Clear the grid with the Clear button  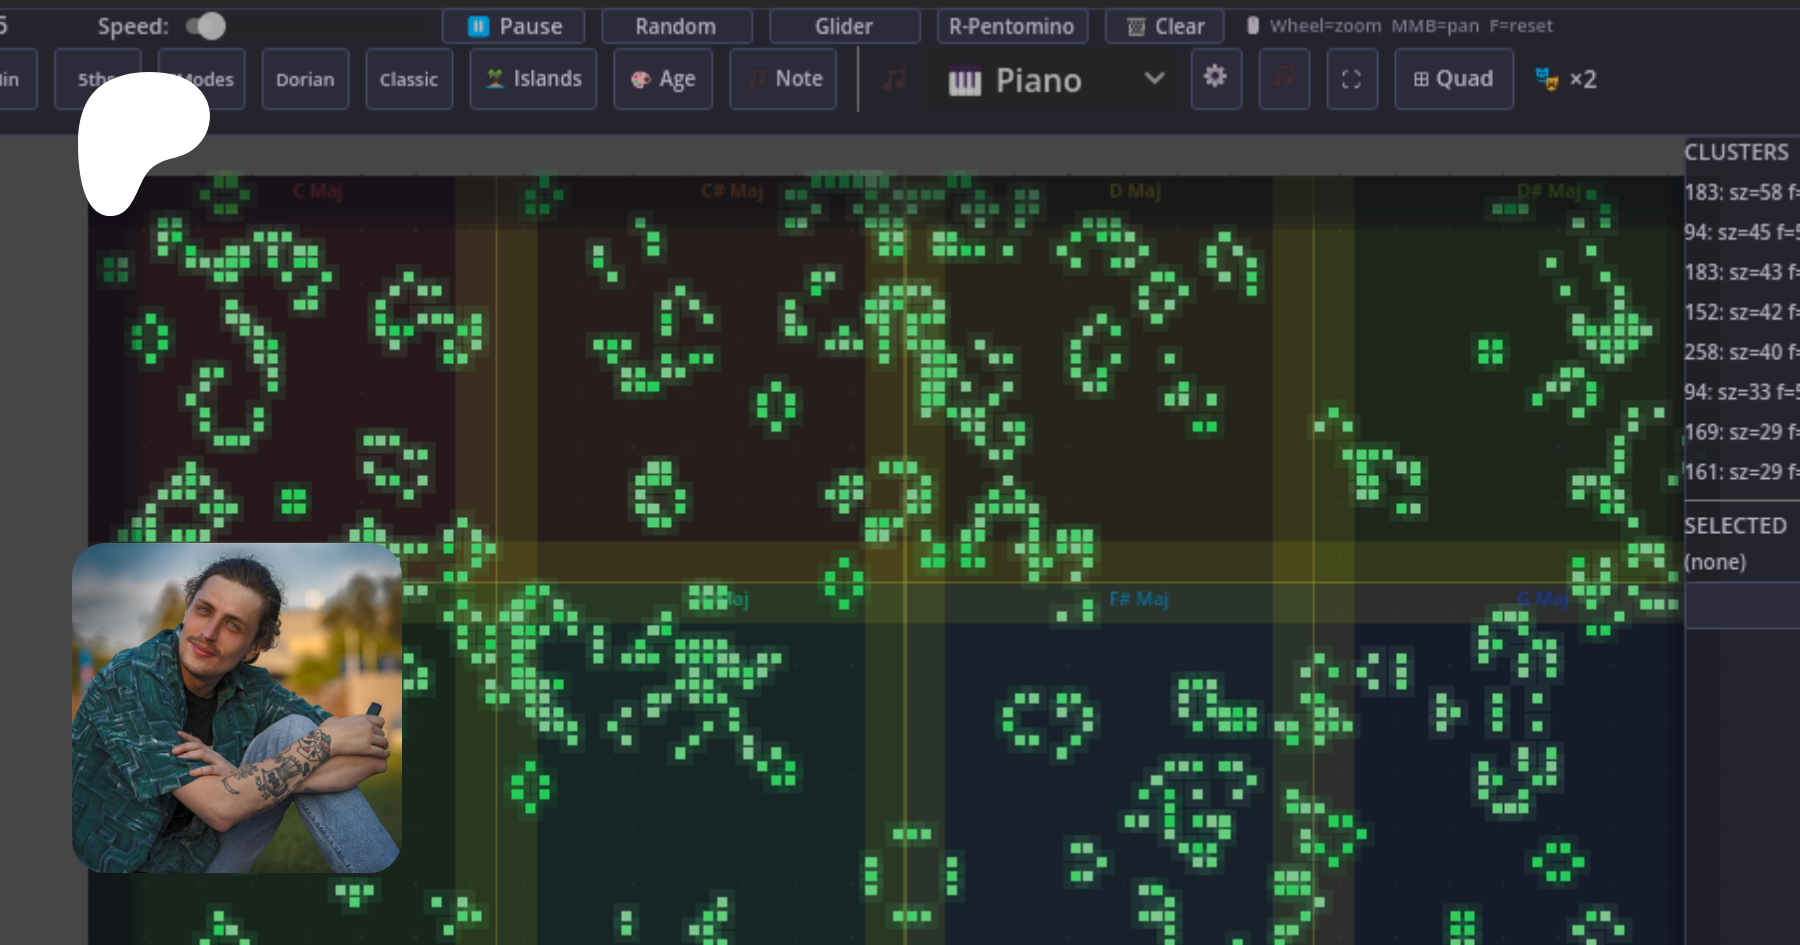click(1165, 26)
